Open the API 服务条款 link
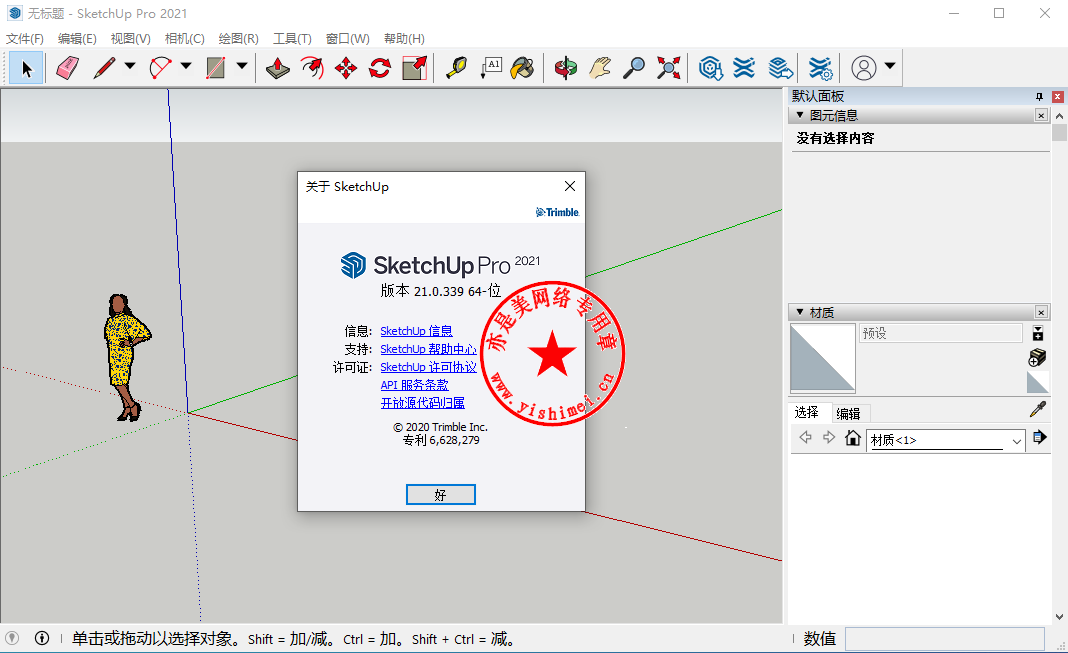 tap(414, 385)
